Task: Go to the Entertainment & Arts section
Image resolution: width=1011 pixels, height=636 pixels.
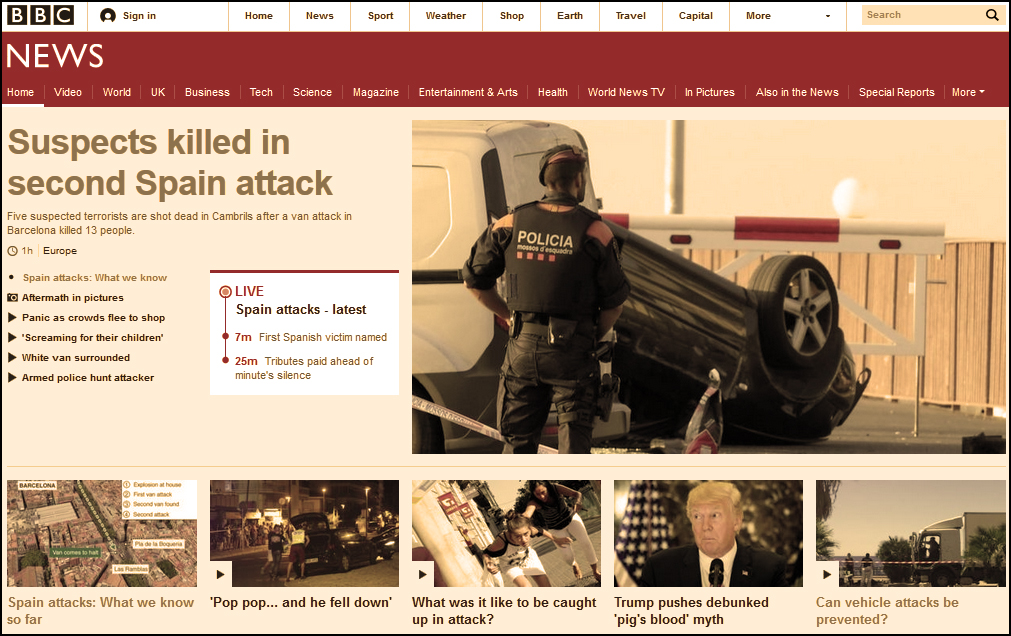Action: (468, 92)
